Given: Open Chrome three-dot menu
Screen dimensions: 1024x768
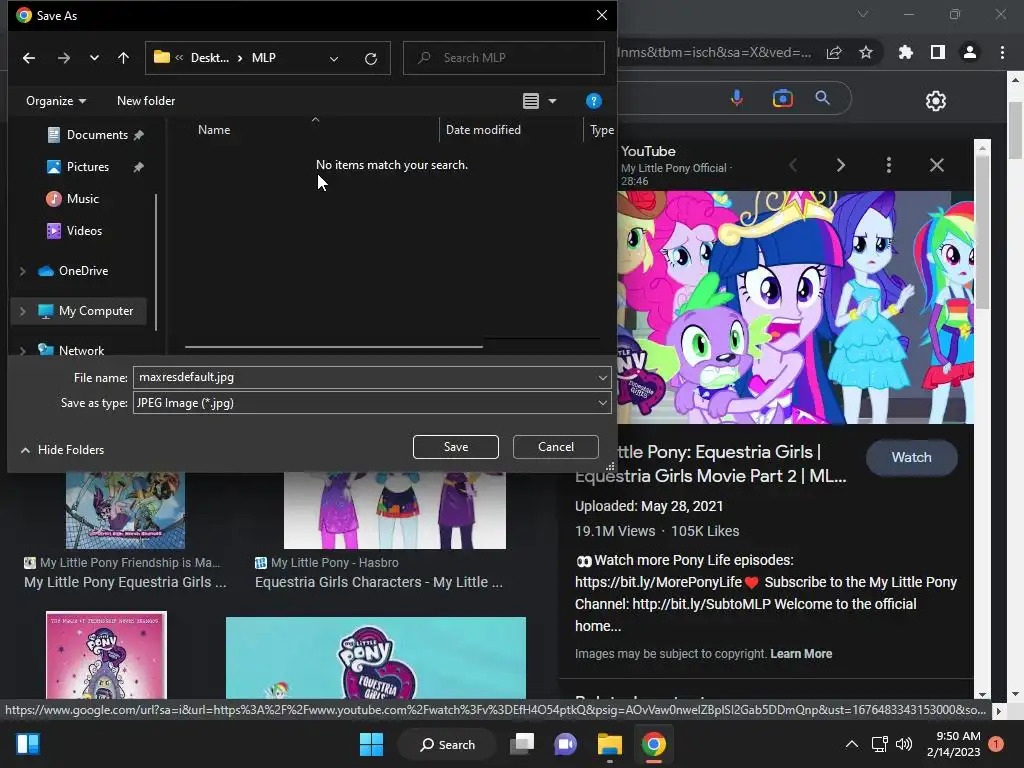Looking at the screenshot, I should pos(1002,52).
